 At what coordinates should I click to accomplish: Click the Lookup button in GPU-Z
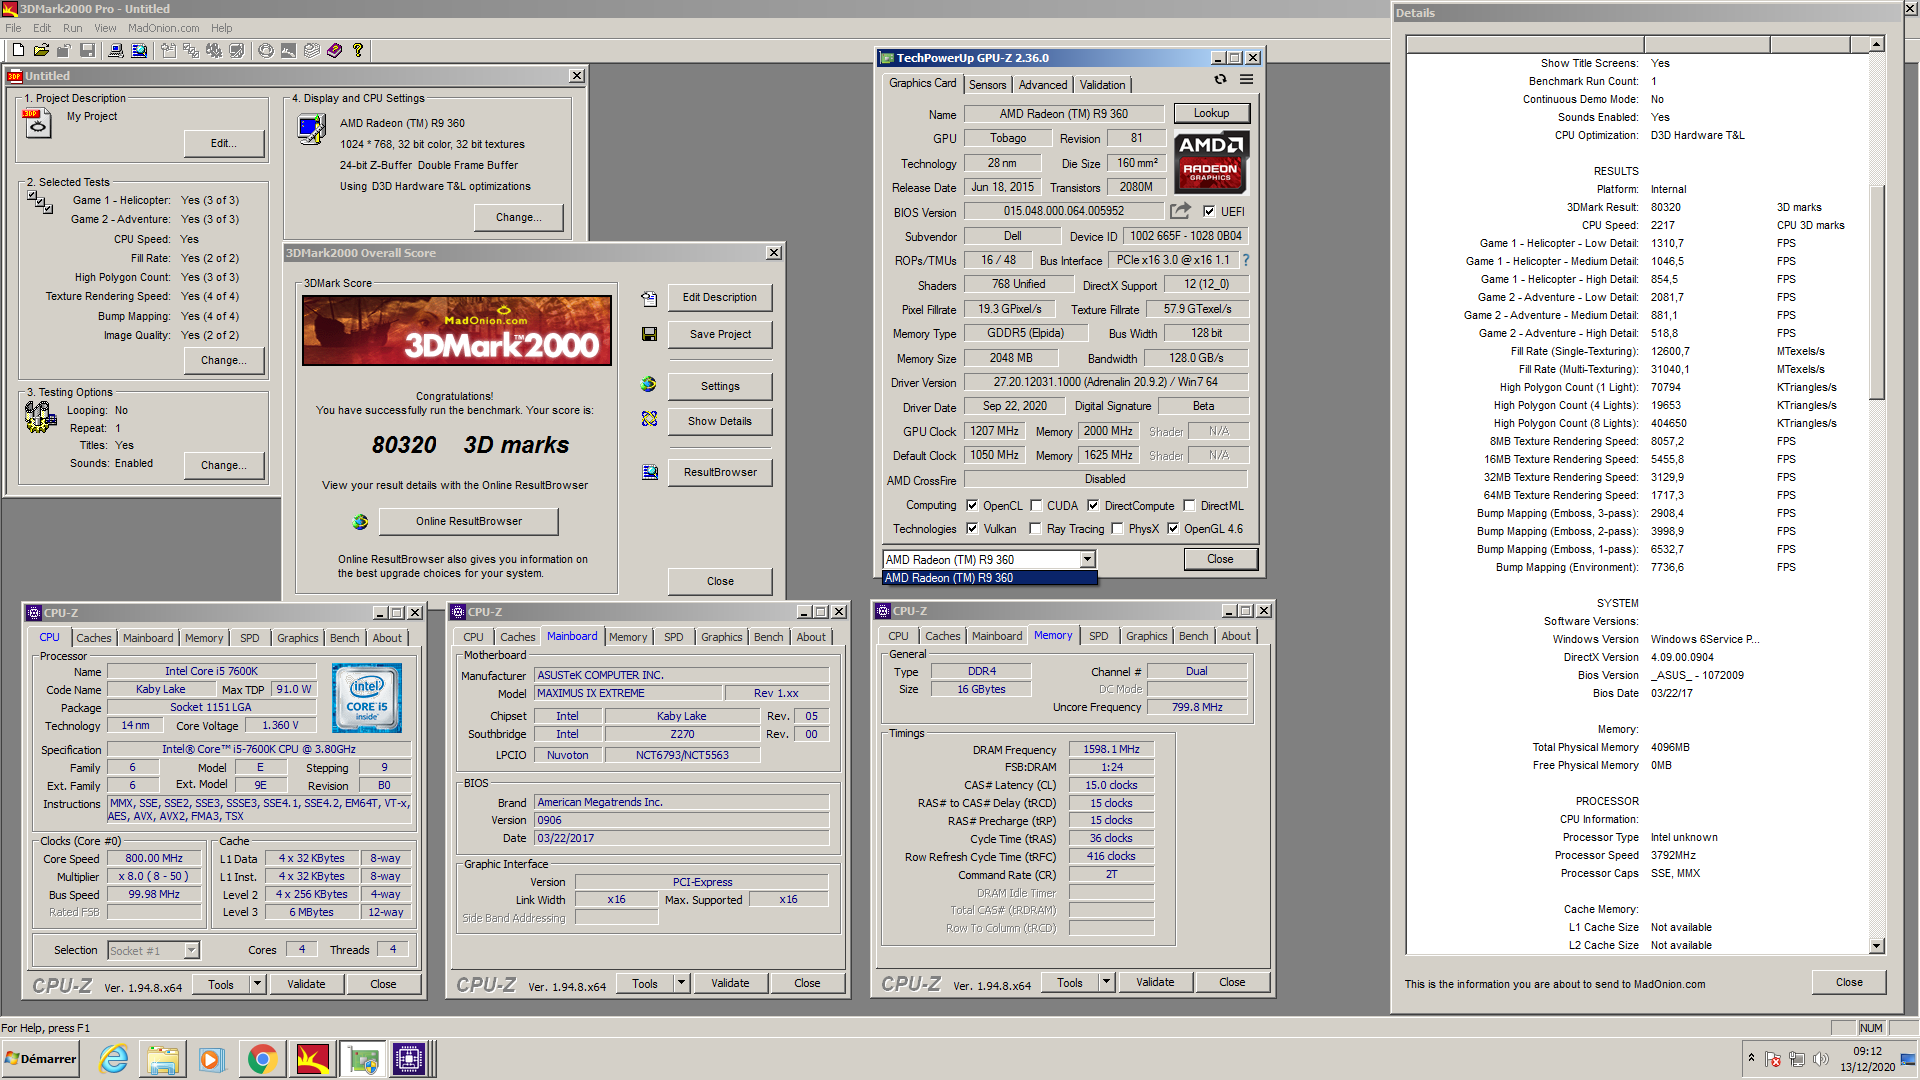pyautogui.click(x=1211, y=113)
